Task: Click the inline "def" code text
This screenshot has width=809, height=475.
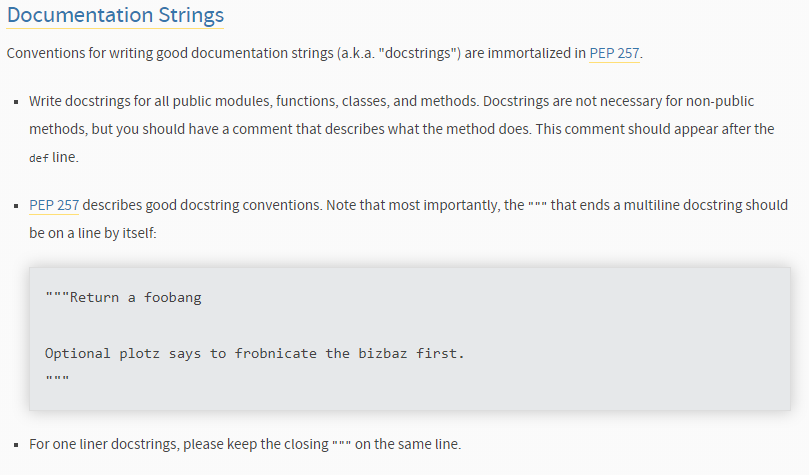Action: [38, 158]
